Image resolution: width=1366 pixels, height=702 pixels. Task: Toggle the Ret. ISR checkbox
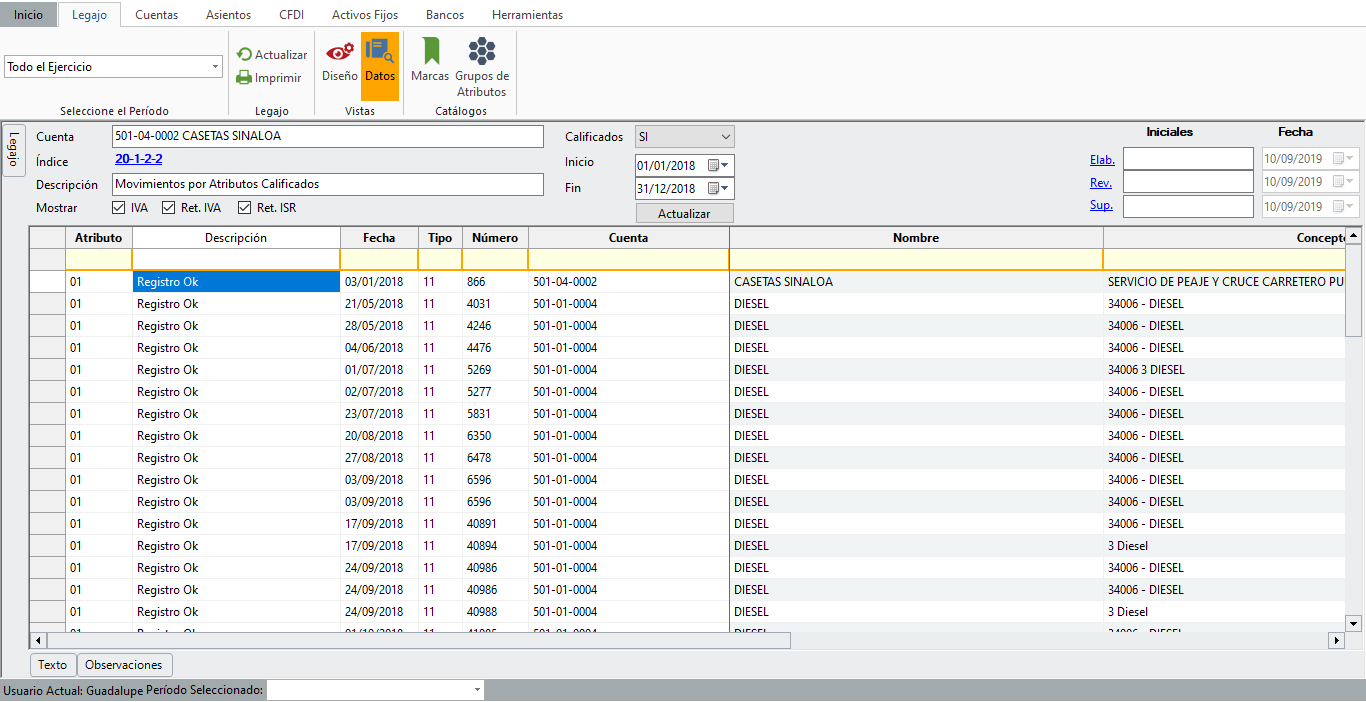click(244, 208)
